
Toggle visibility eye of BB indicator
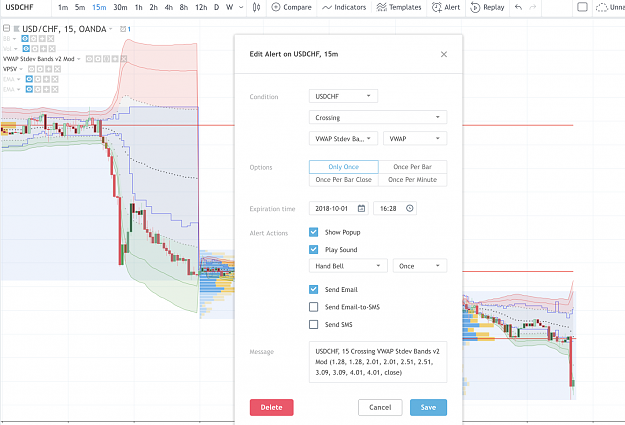coord(25,39)
